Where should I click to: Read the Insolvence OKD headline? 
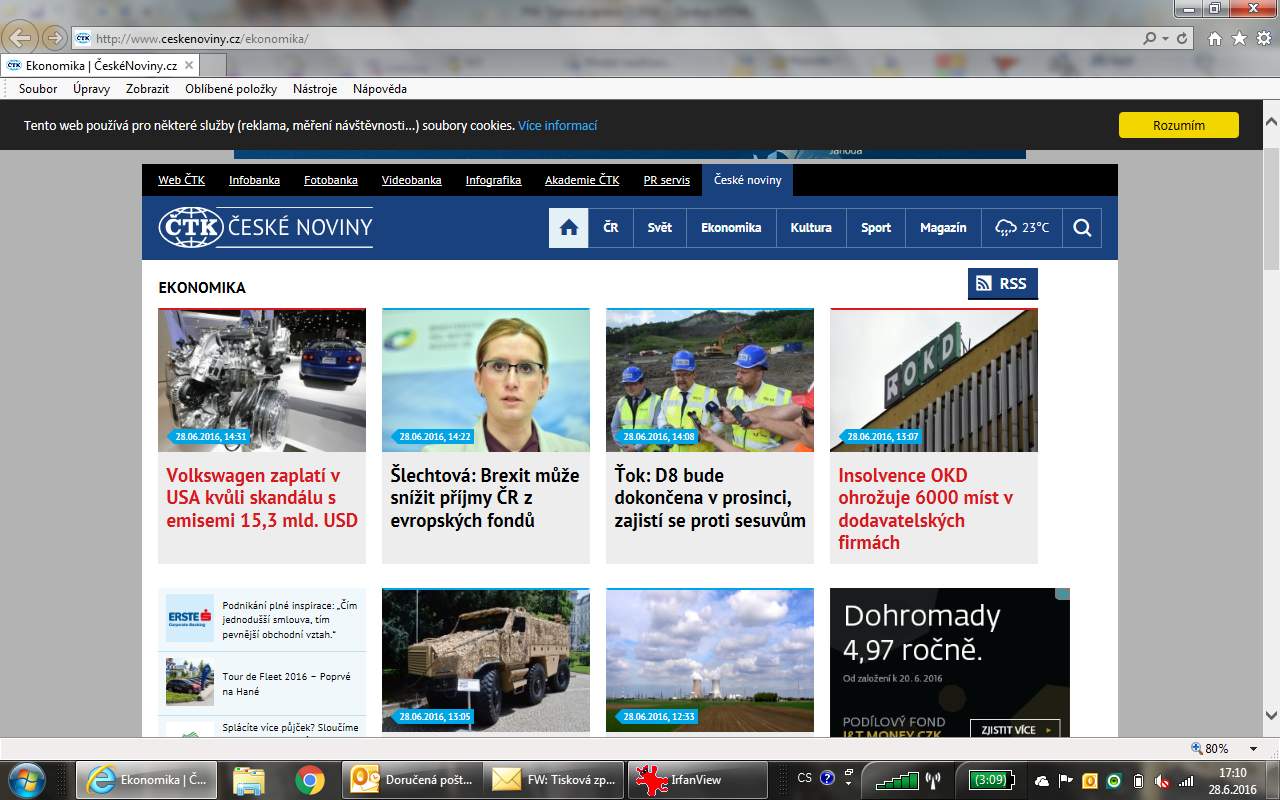tap(926, 509)
